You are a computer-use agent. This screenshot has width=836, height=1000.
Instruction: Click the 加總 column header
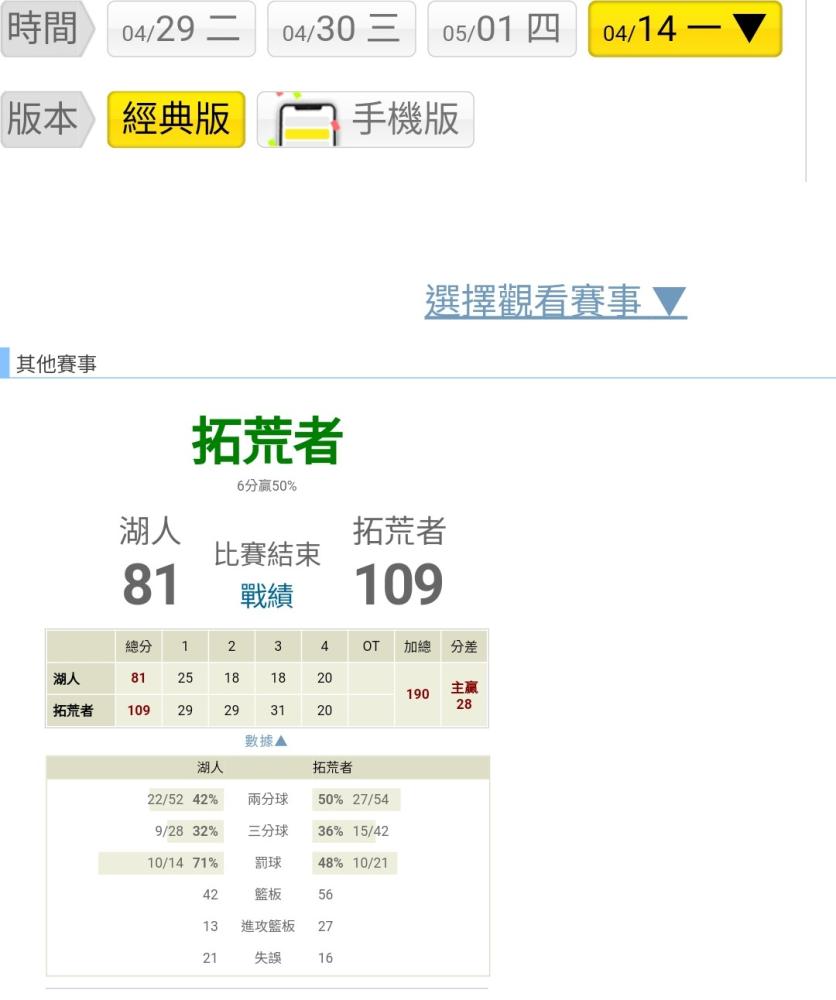point(418,646)
